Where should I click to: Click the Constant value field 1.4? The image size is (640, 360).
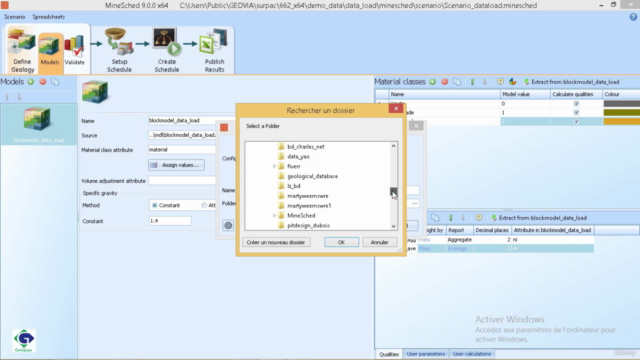170,221
